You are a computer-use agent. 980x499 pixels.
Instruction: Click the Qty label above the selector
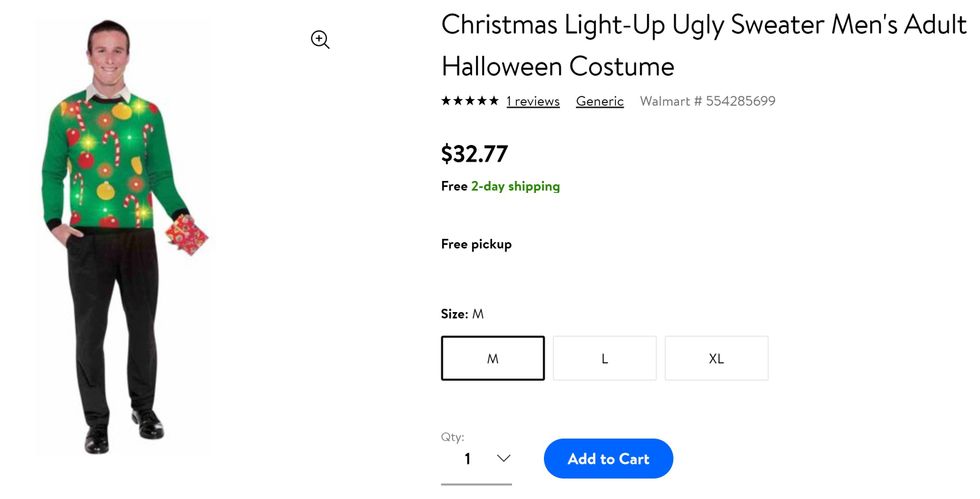452,437
